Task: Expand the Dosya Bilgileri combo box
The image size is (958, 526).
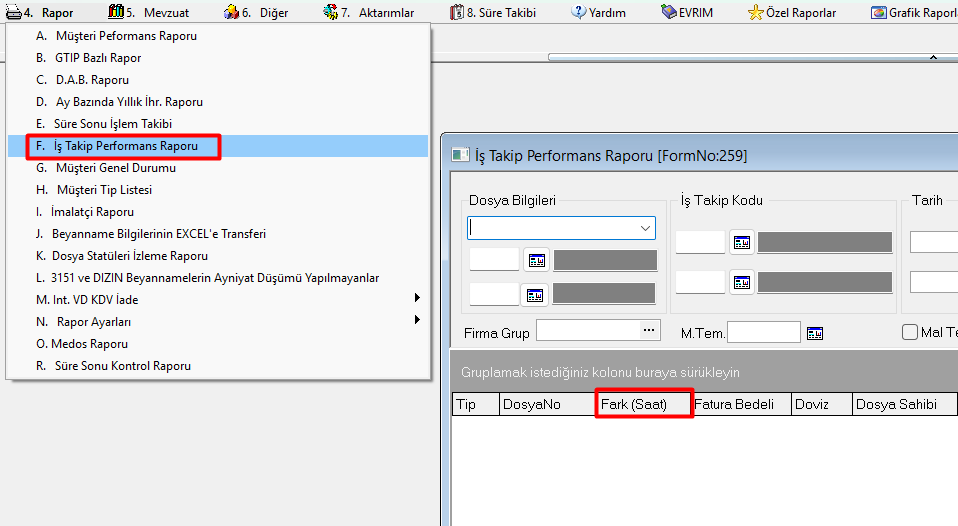Action: tap(645, 229)
